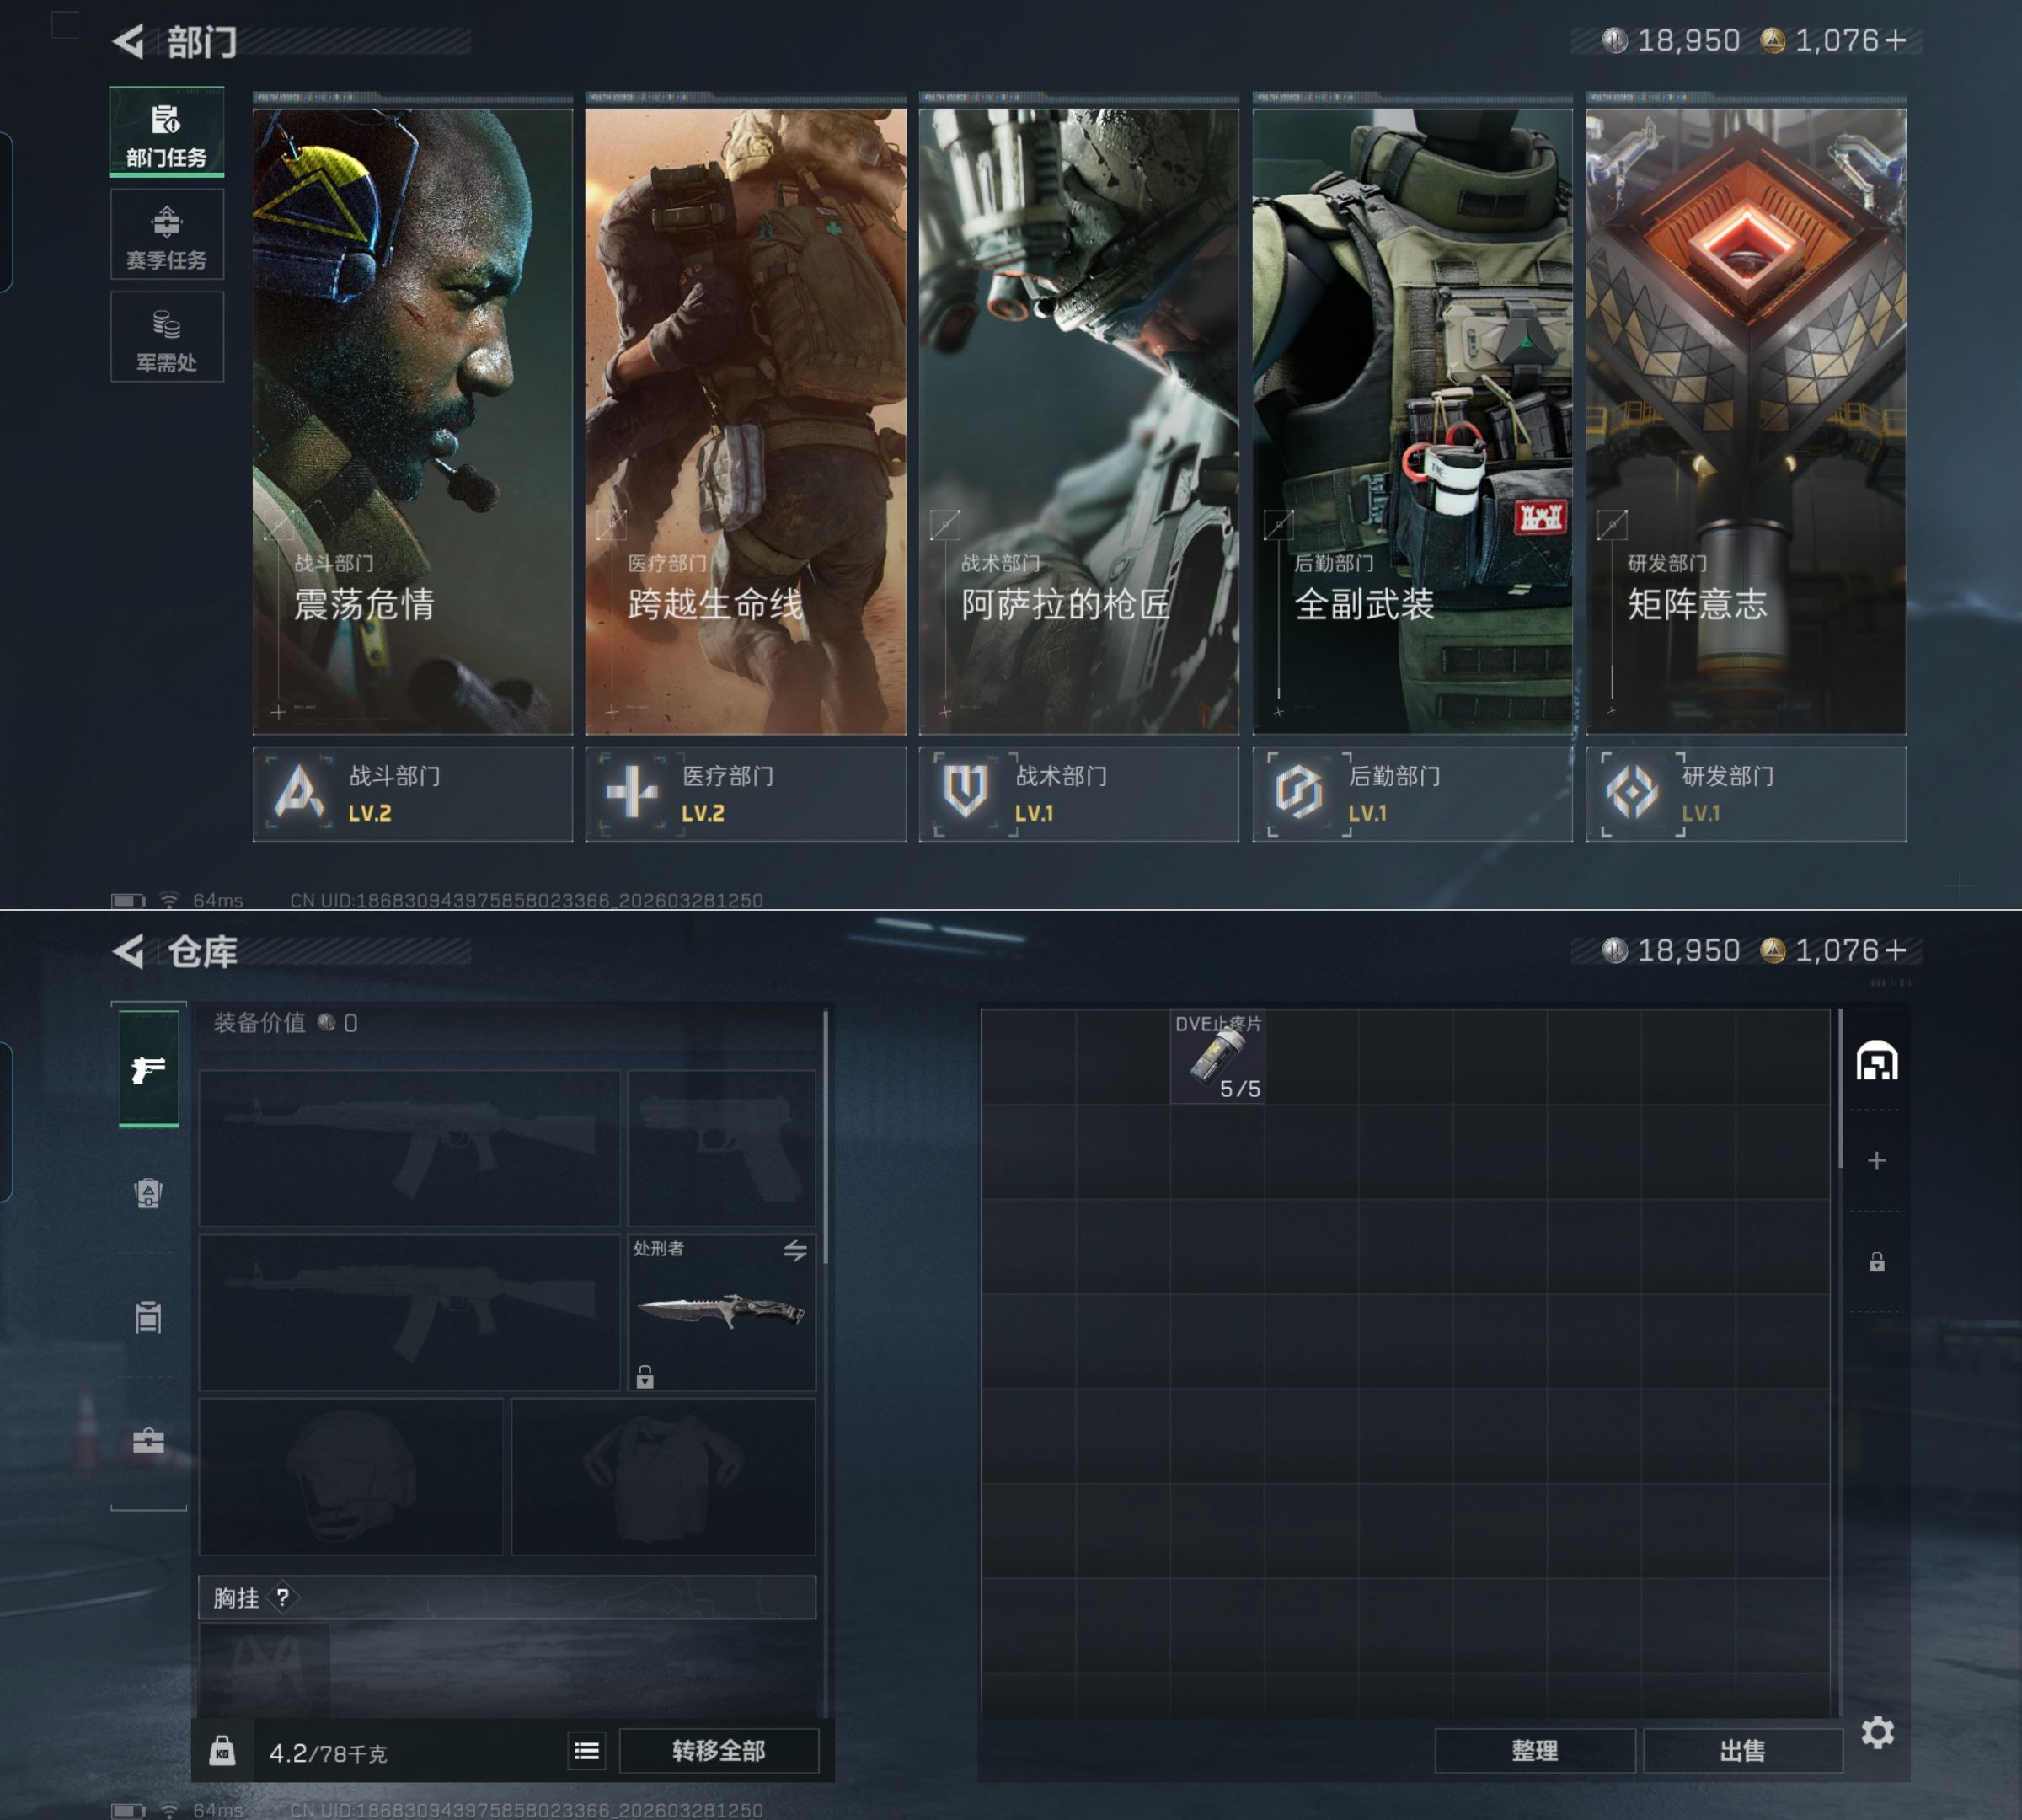Click plus next to 1,076 currency

tap(1894, 41)
